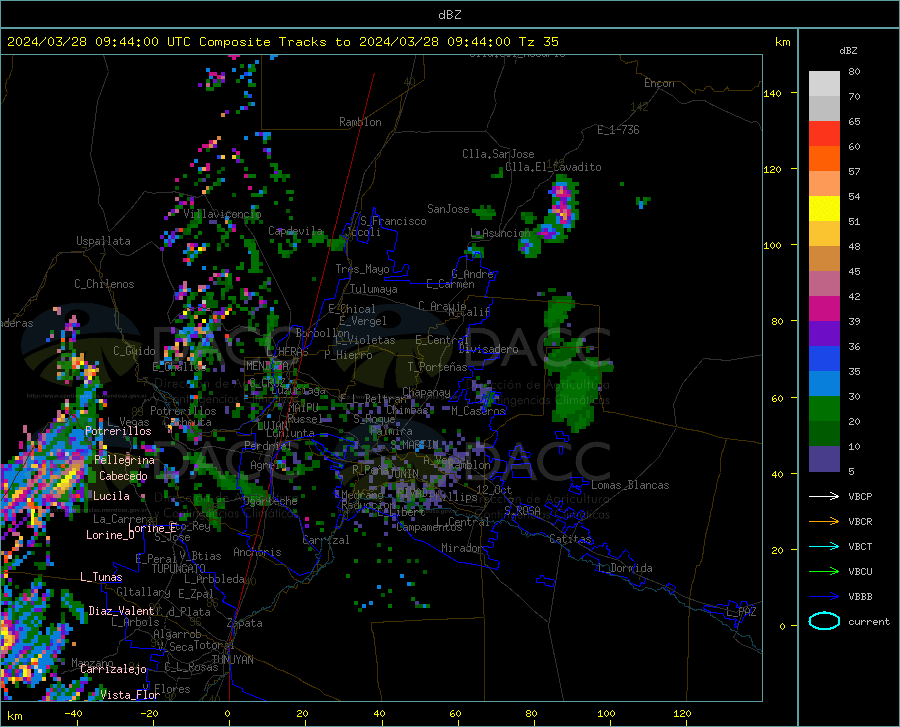Screen dimensions: 900x727
Task: Click the 0 km X-axis tick label
Action: 228,714
